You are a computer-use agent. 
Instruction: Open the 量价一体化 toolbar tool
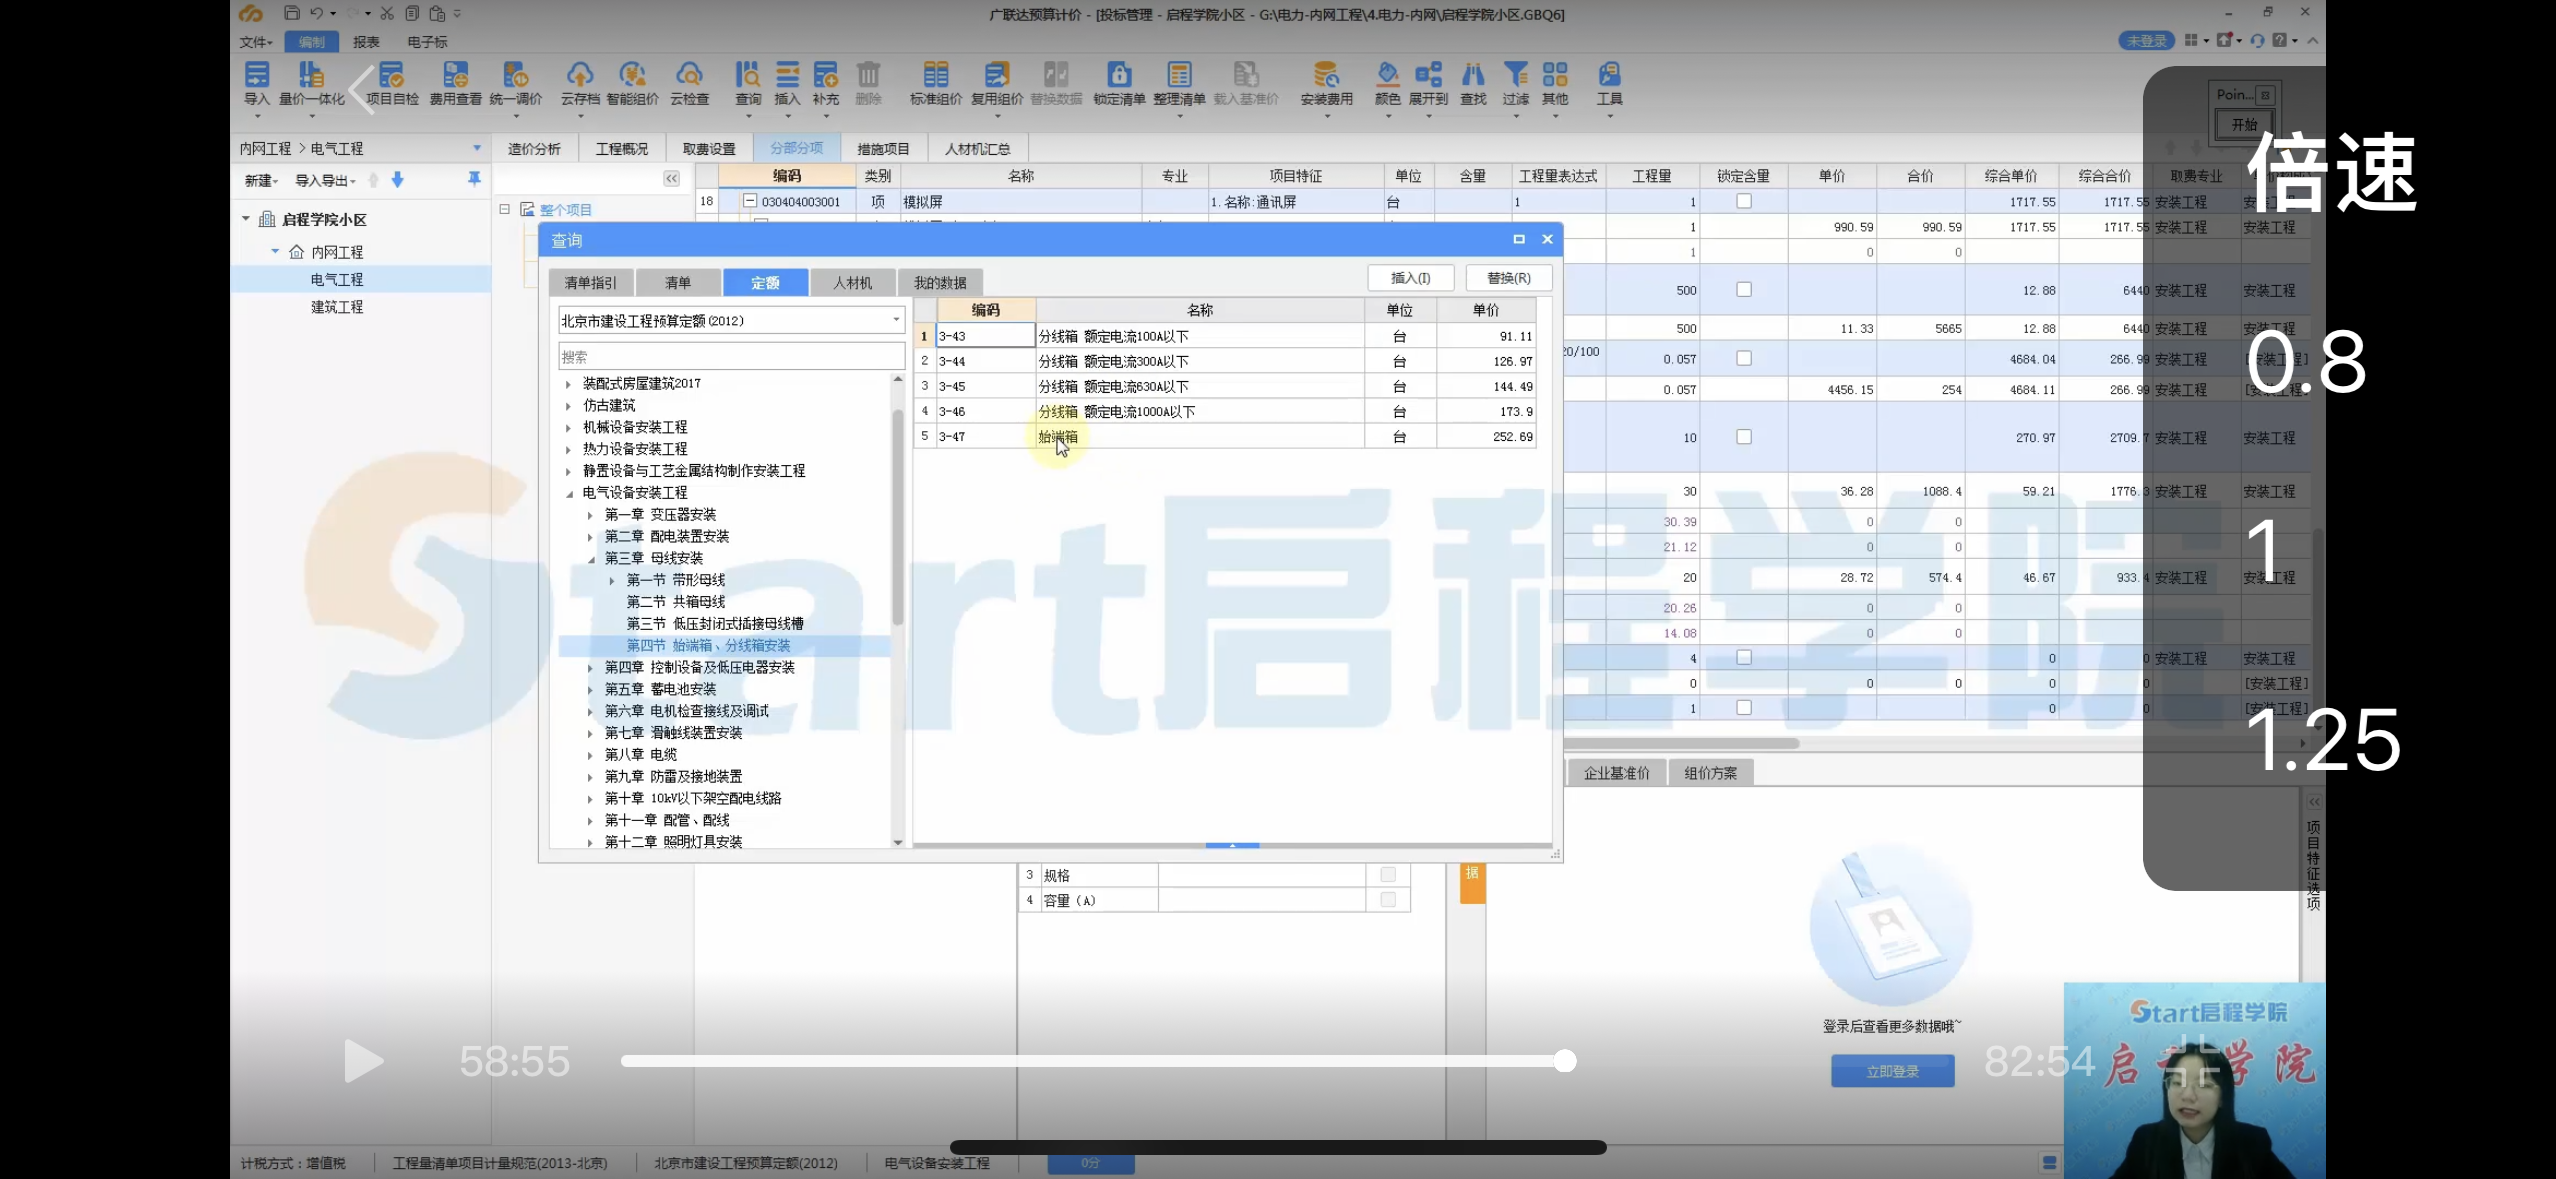pyautogui.click(x=311, y=83)
